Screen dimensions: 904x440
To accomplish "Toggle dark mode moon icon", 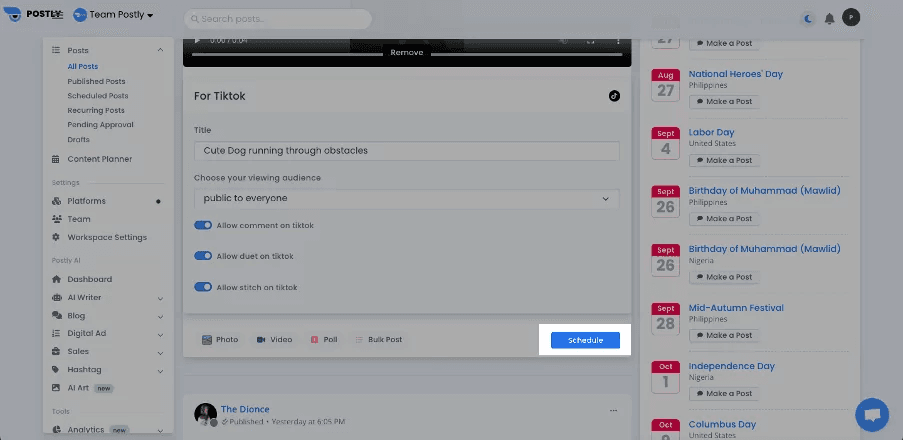I will coord(808,19).
